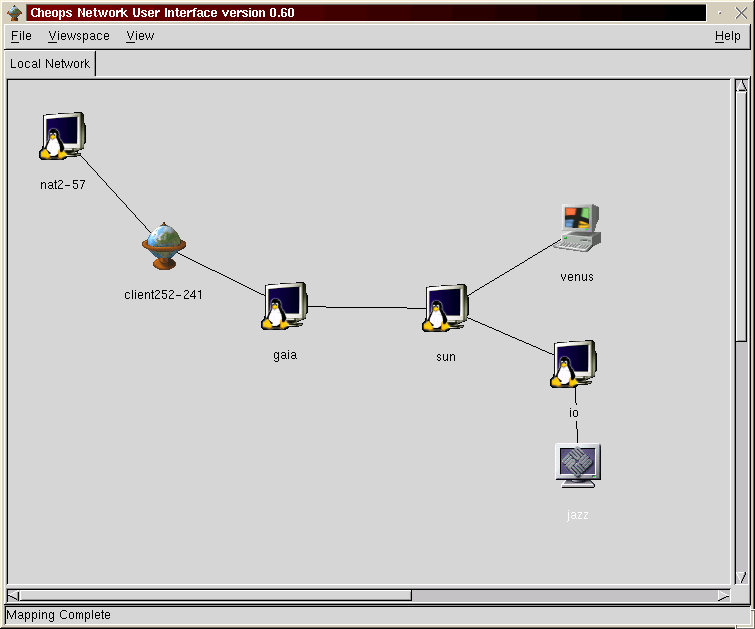Click the horizontal scrollbar right arrow
Image resolution: width=755 pixels, height=629 pixels.
tap(724, 596)
